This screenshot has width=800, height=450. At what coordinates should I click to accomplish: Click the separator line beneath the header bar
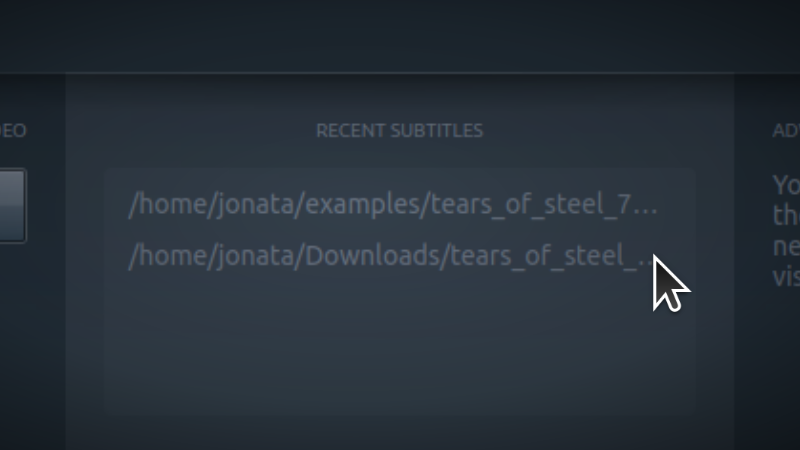click(x=400, y=73)
